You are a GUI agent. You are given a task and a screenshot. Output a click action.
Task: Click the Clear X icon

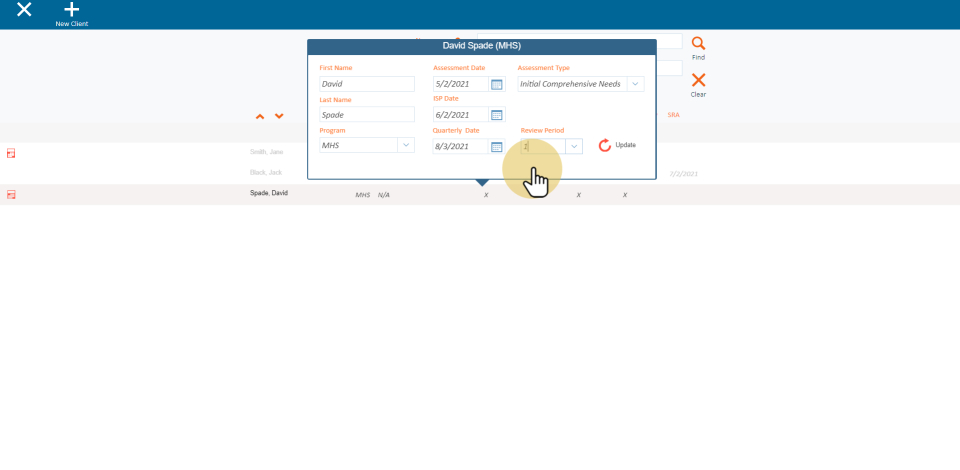click(698, 80)
